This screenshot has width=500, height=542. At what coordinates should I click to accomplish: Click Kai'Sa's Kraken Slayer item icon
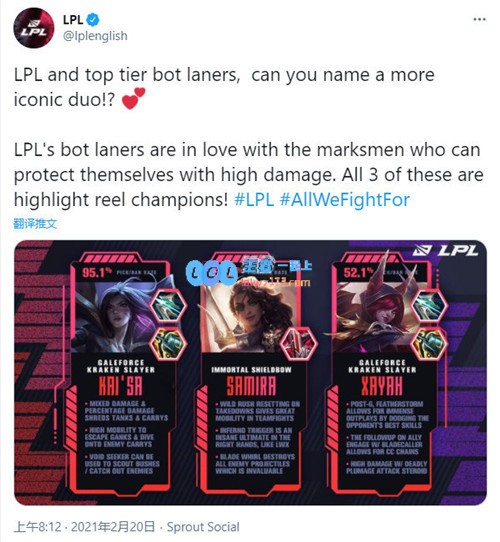pos(168,344)
